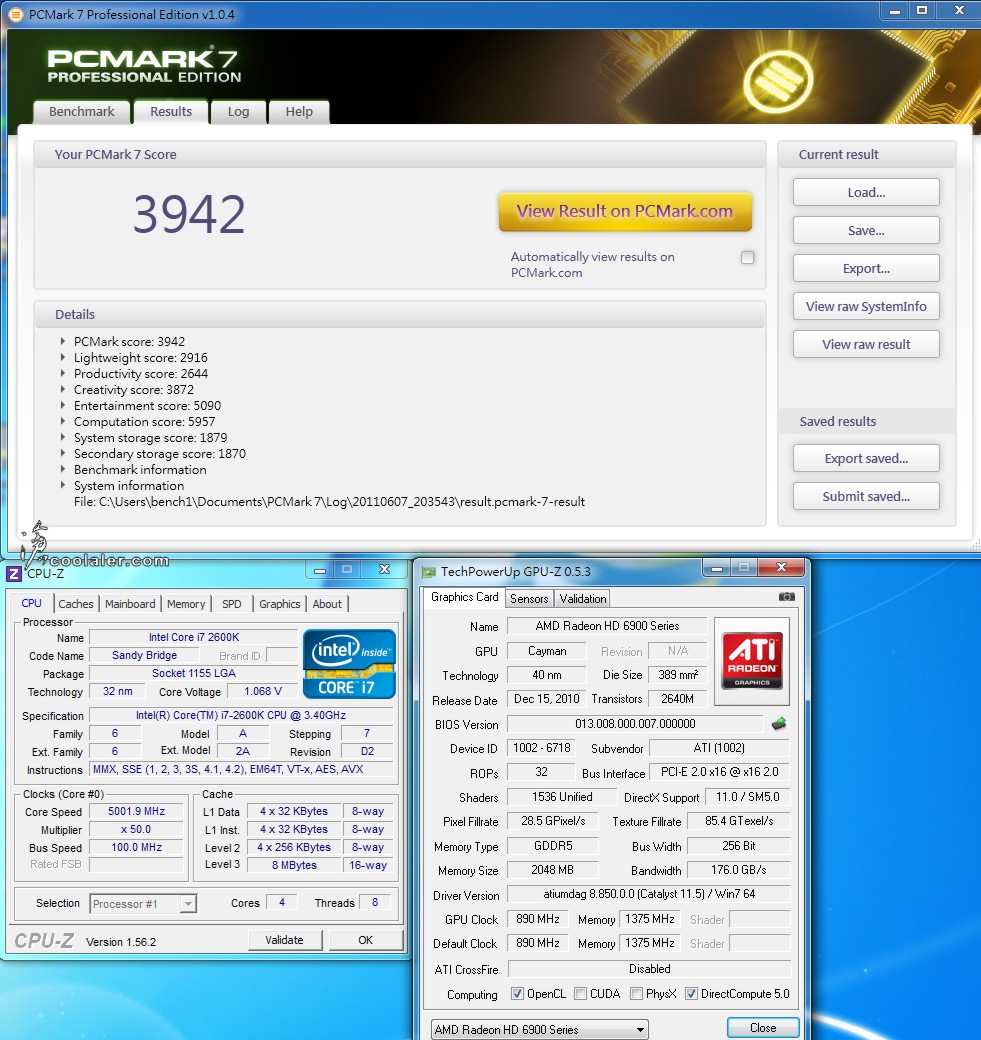Toggle the PhysX checkbox in GPU-Z
The height and width of the screenshot is (1040, 981).
point(637,994)
